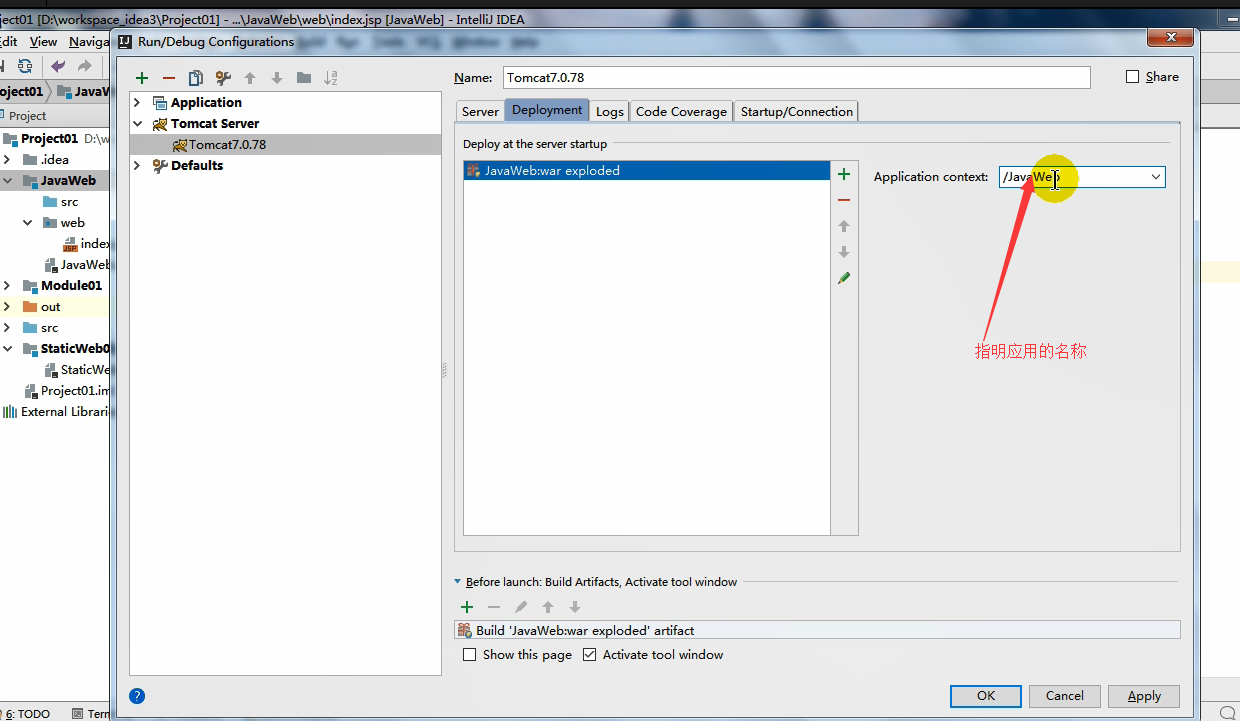Screen dimensions: 1240x721
Task: Uncheck Activate tool window
Action: 590,655
